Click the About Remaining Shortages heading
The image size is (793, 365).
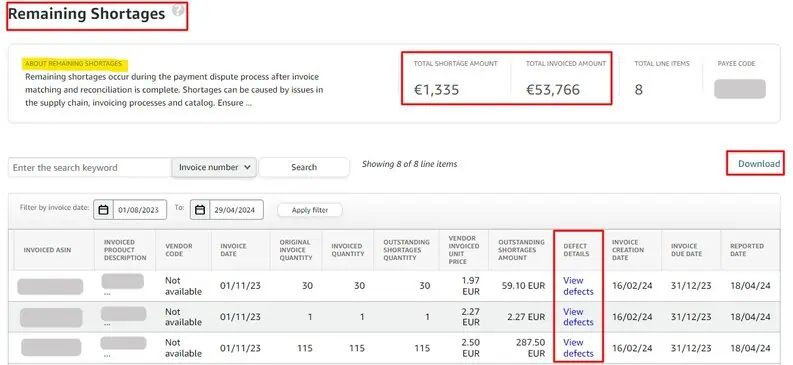click(x=74, y=64)
